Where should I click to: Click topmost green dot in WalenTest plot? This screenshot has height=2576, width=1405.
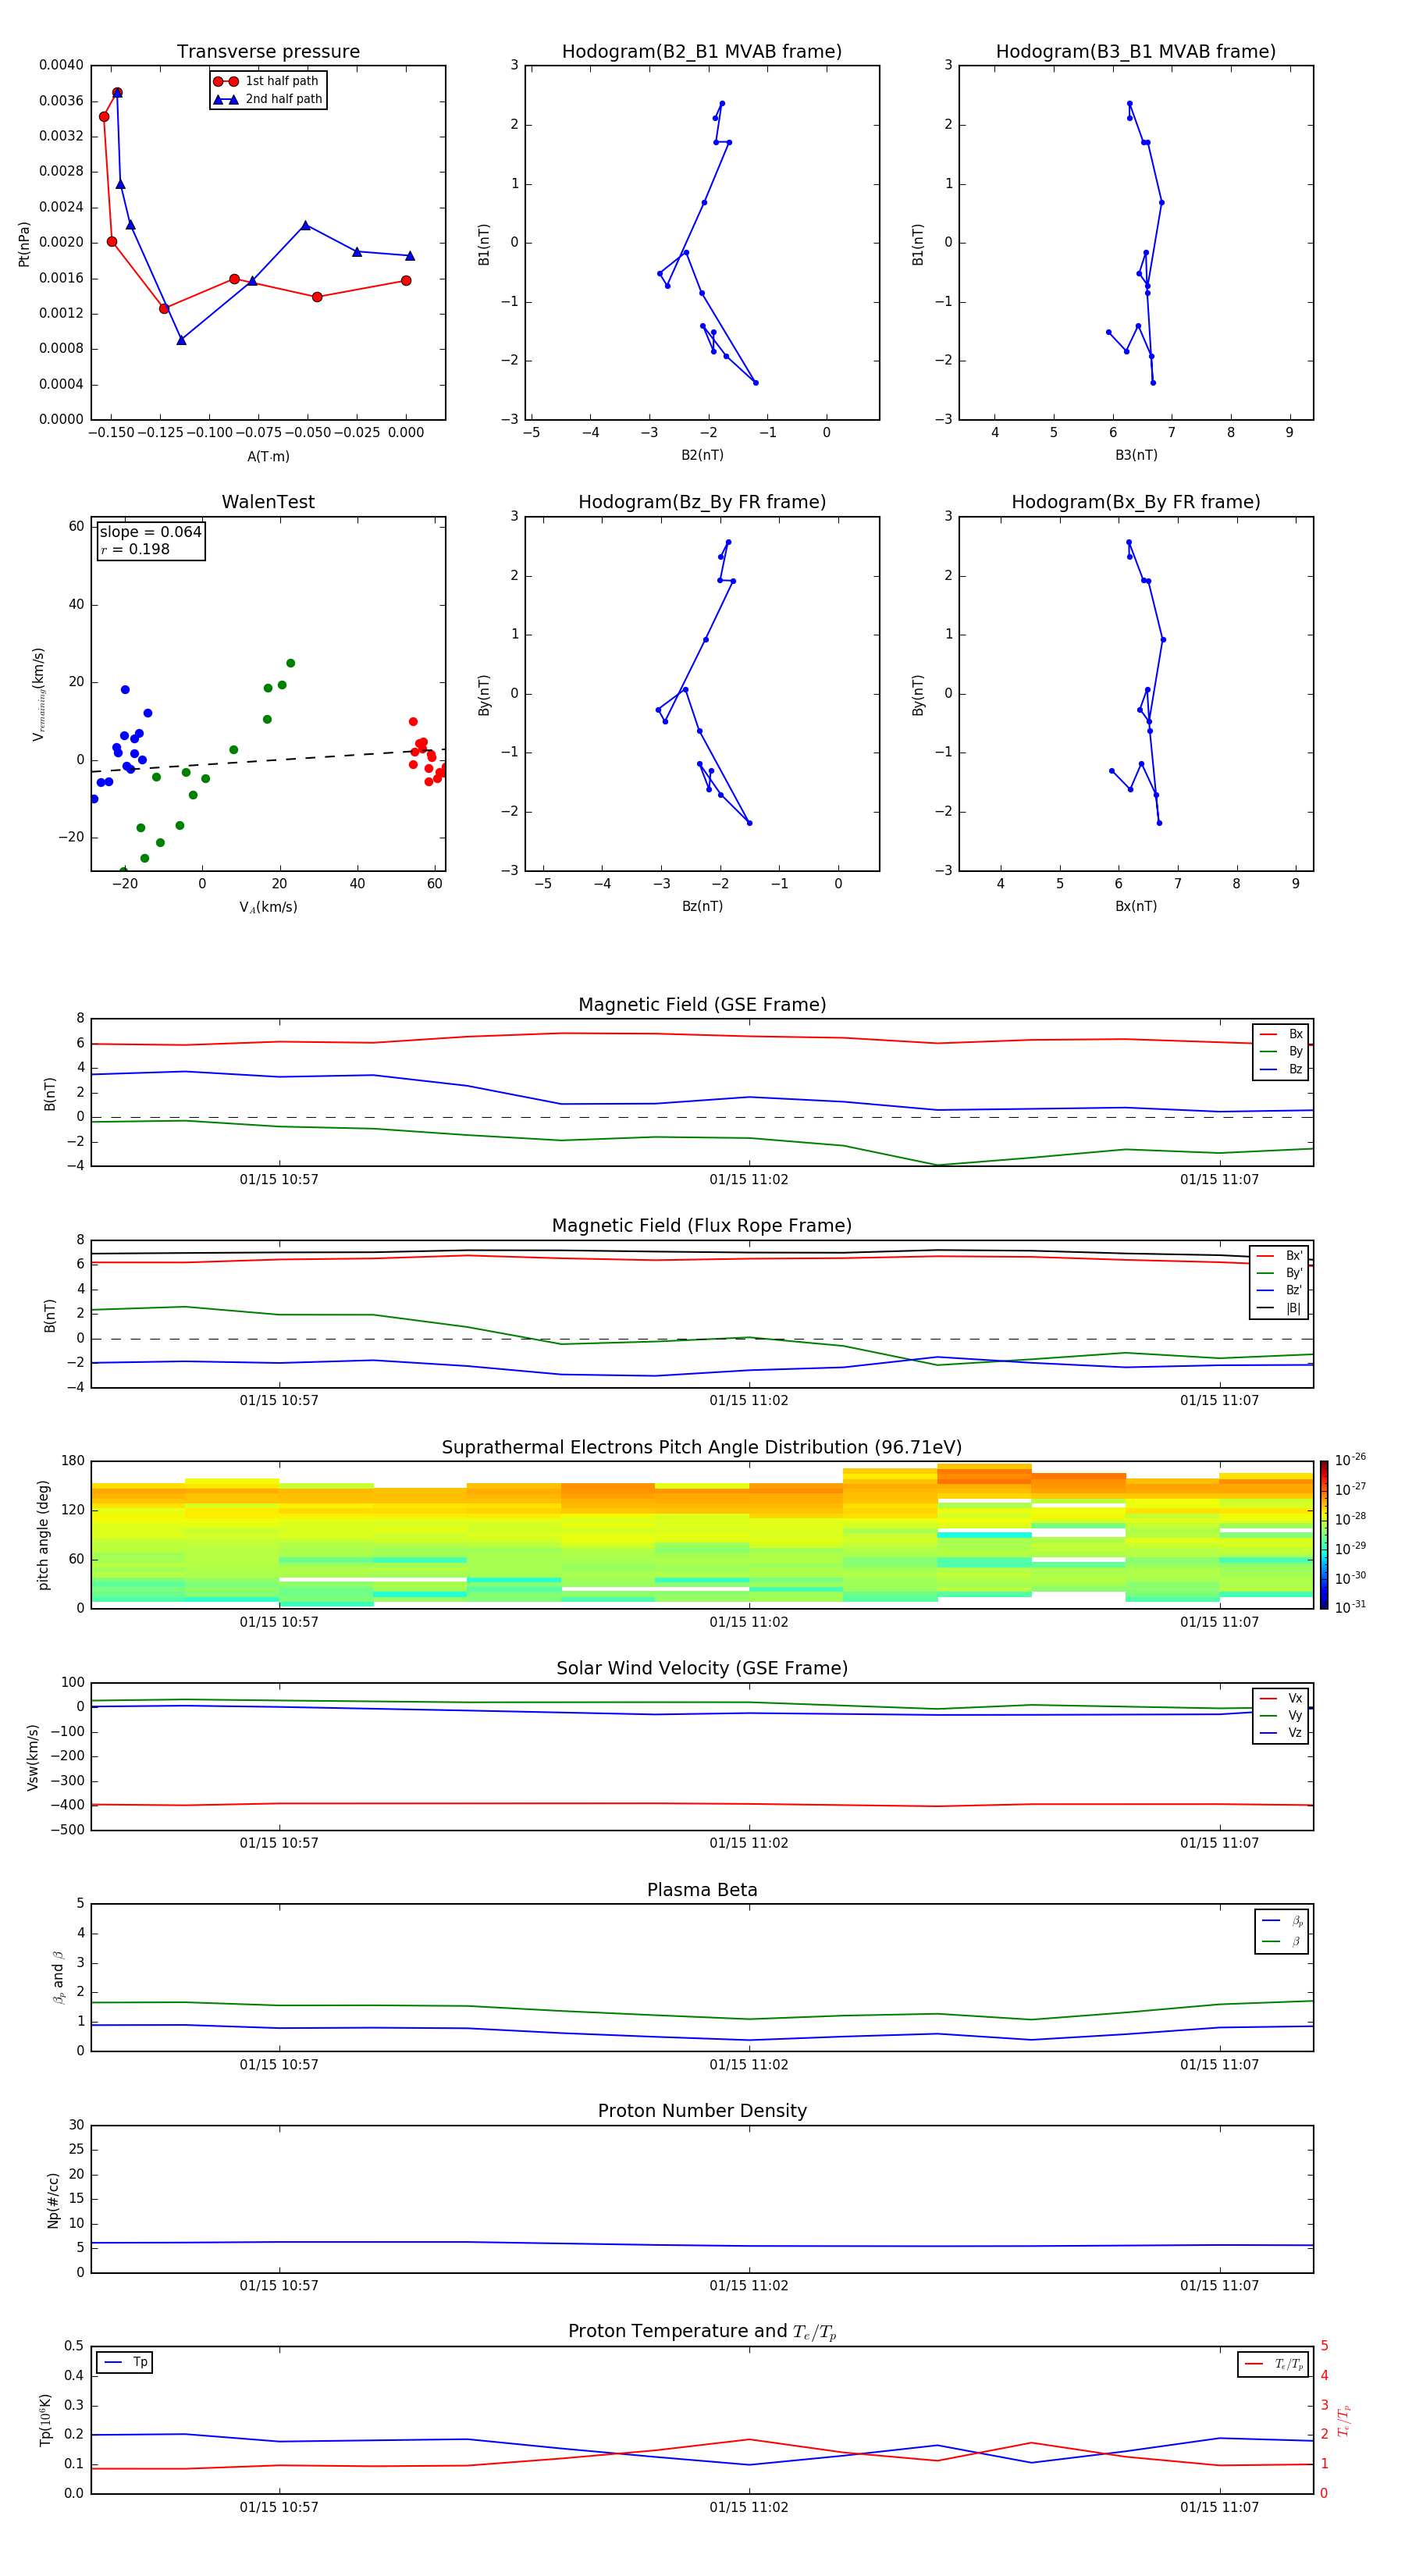291,663
